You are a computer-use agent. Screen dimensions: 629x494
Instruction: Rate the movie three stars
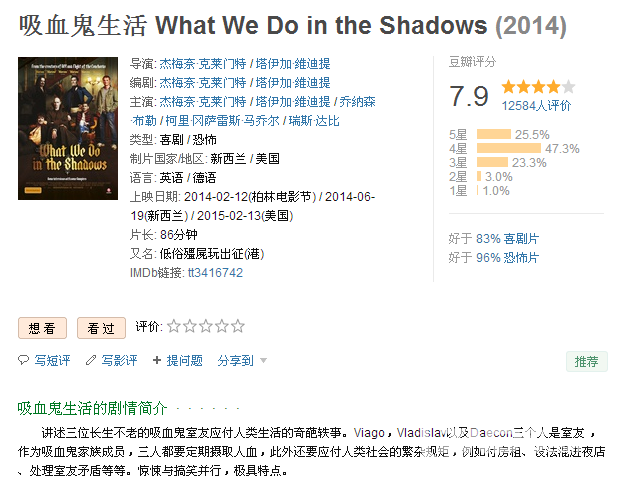point(205,326)
